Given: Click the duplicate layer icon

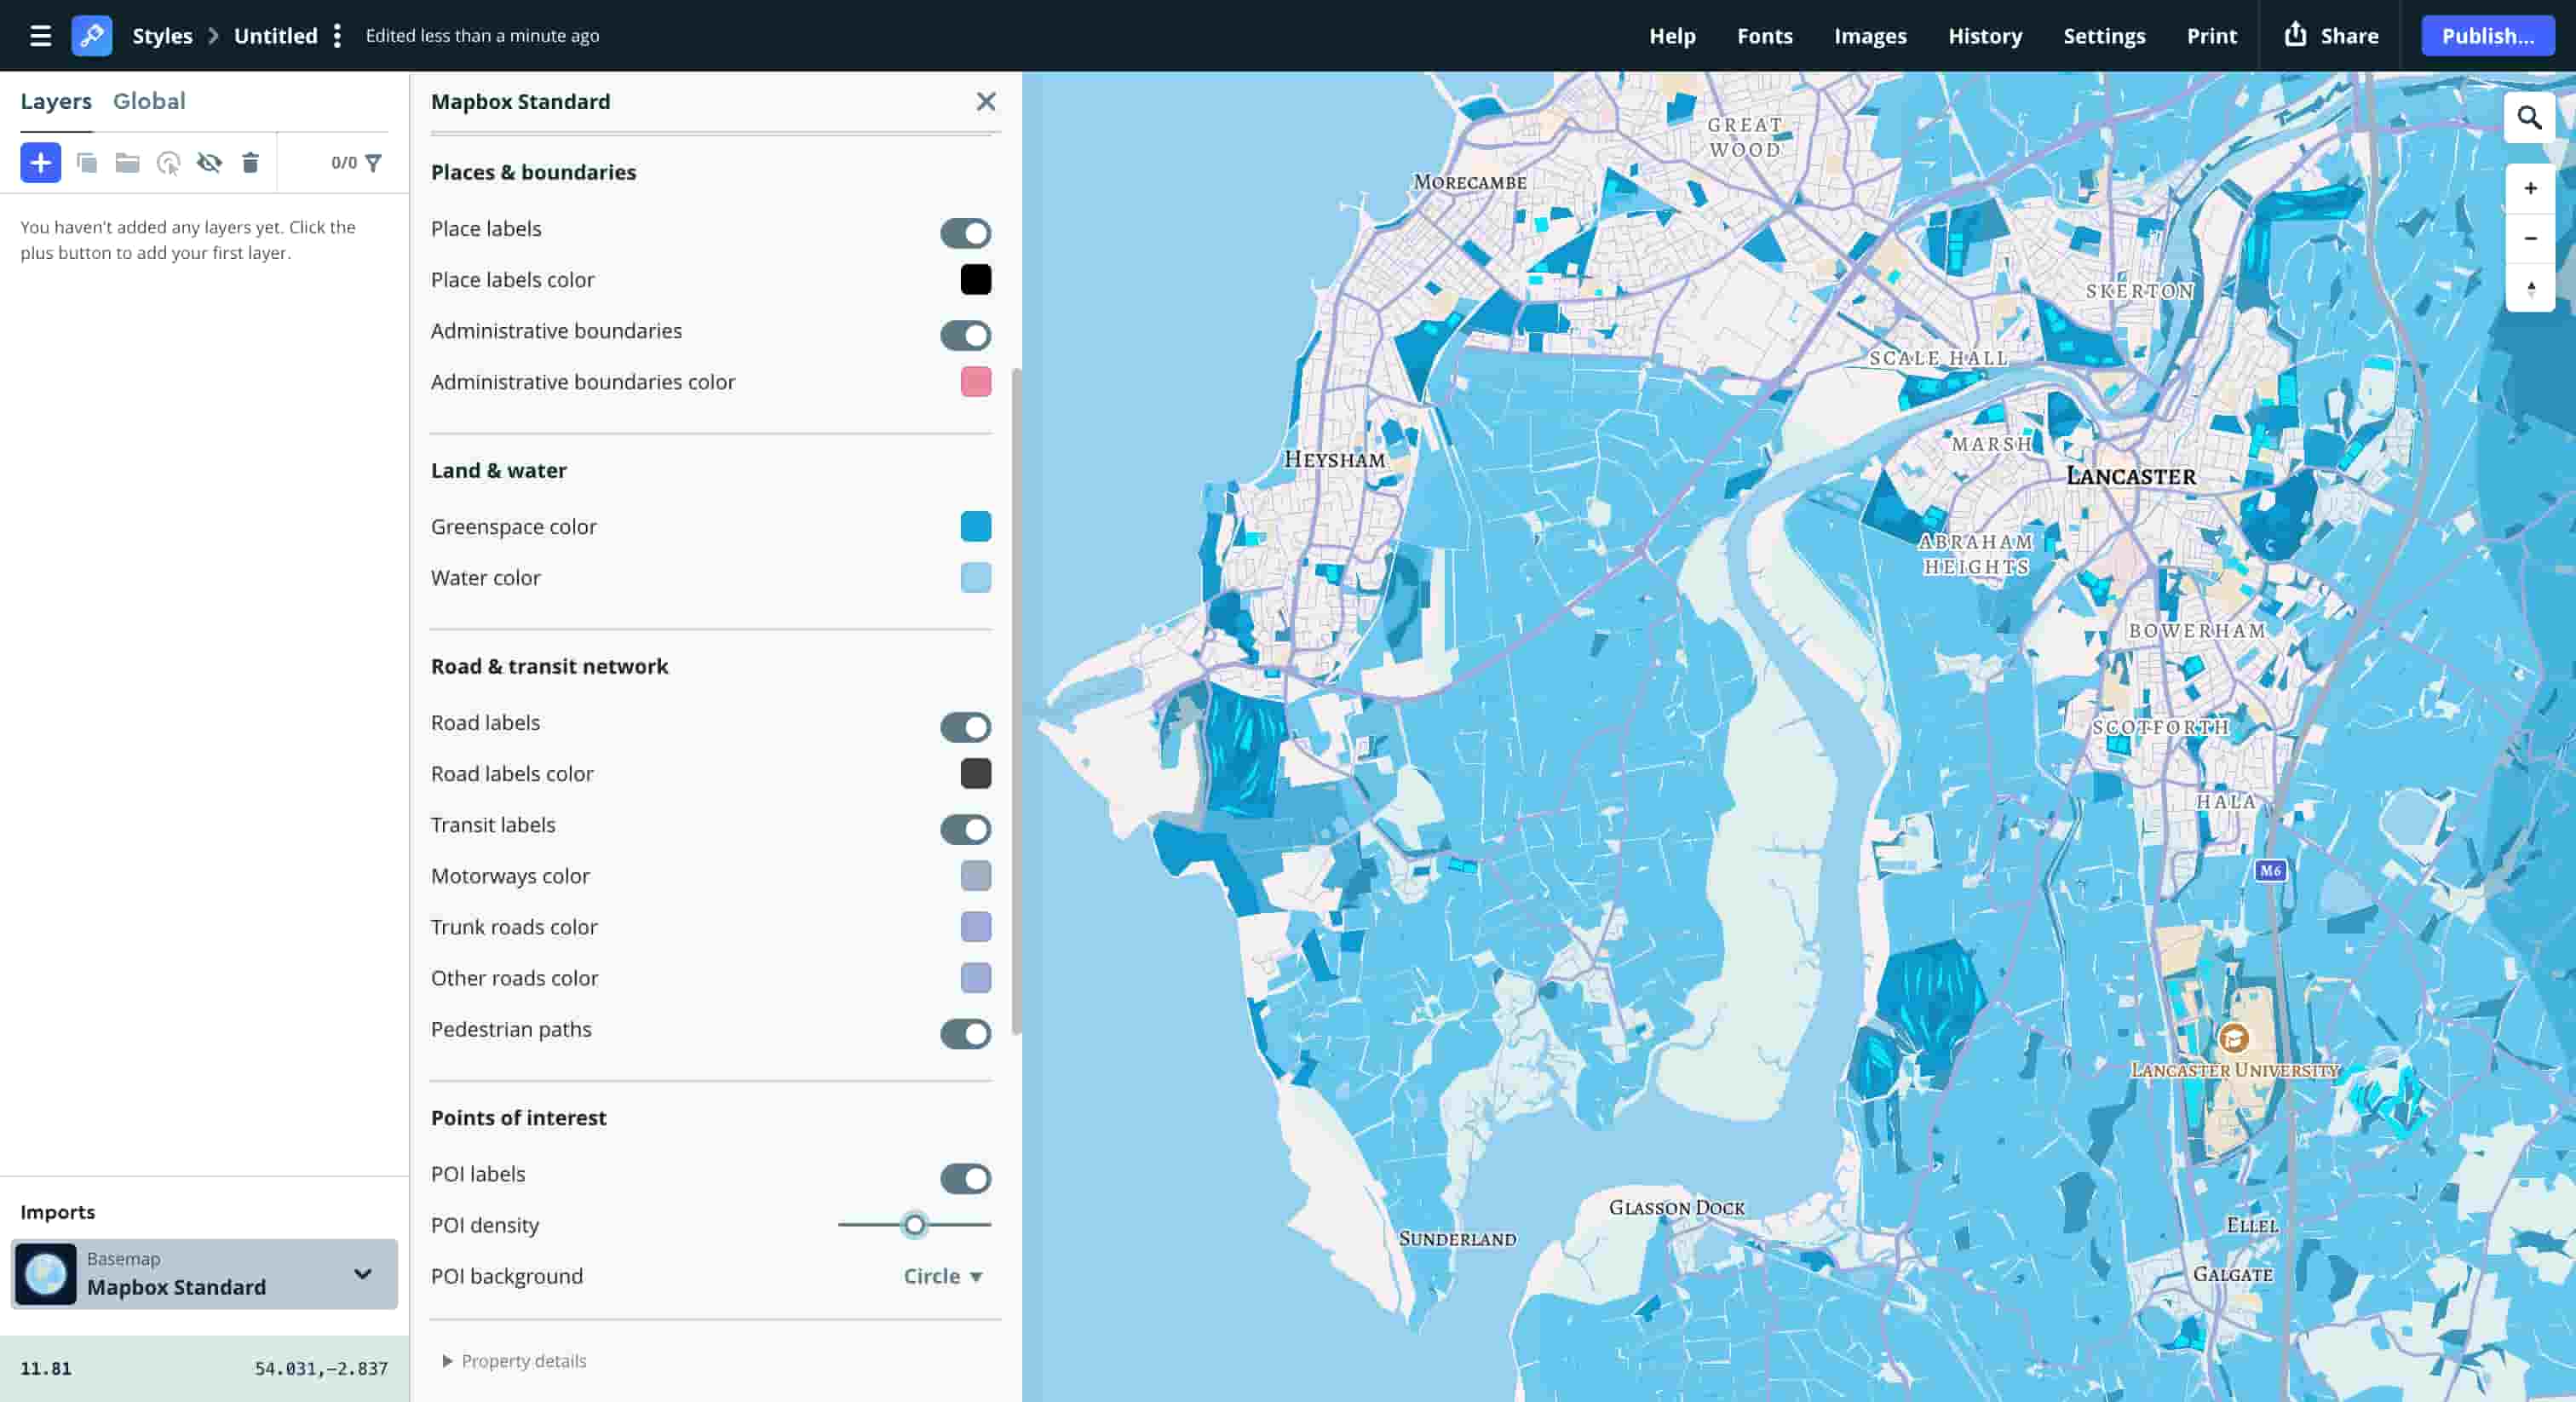Looking at the screenshot, I should pyautogui.click(x=87, y=162).
